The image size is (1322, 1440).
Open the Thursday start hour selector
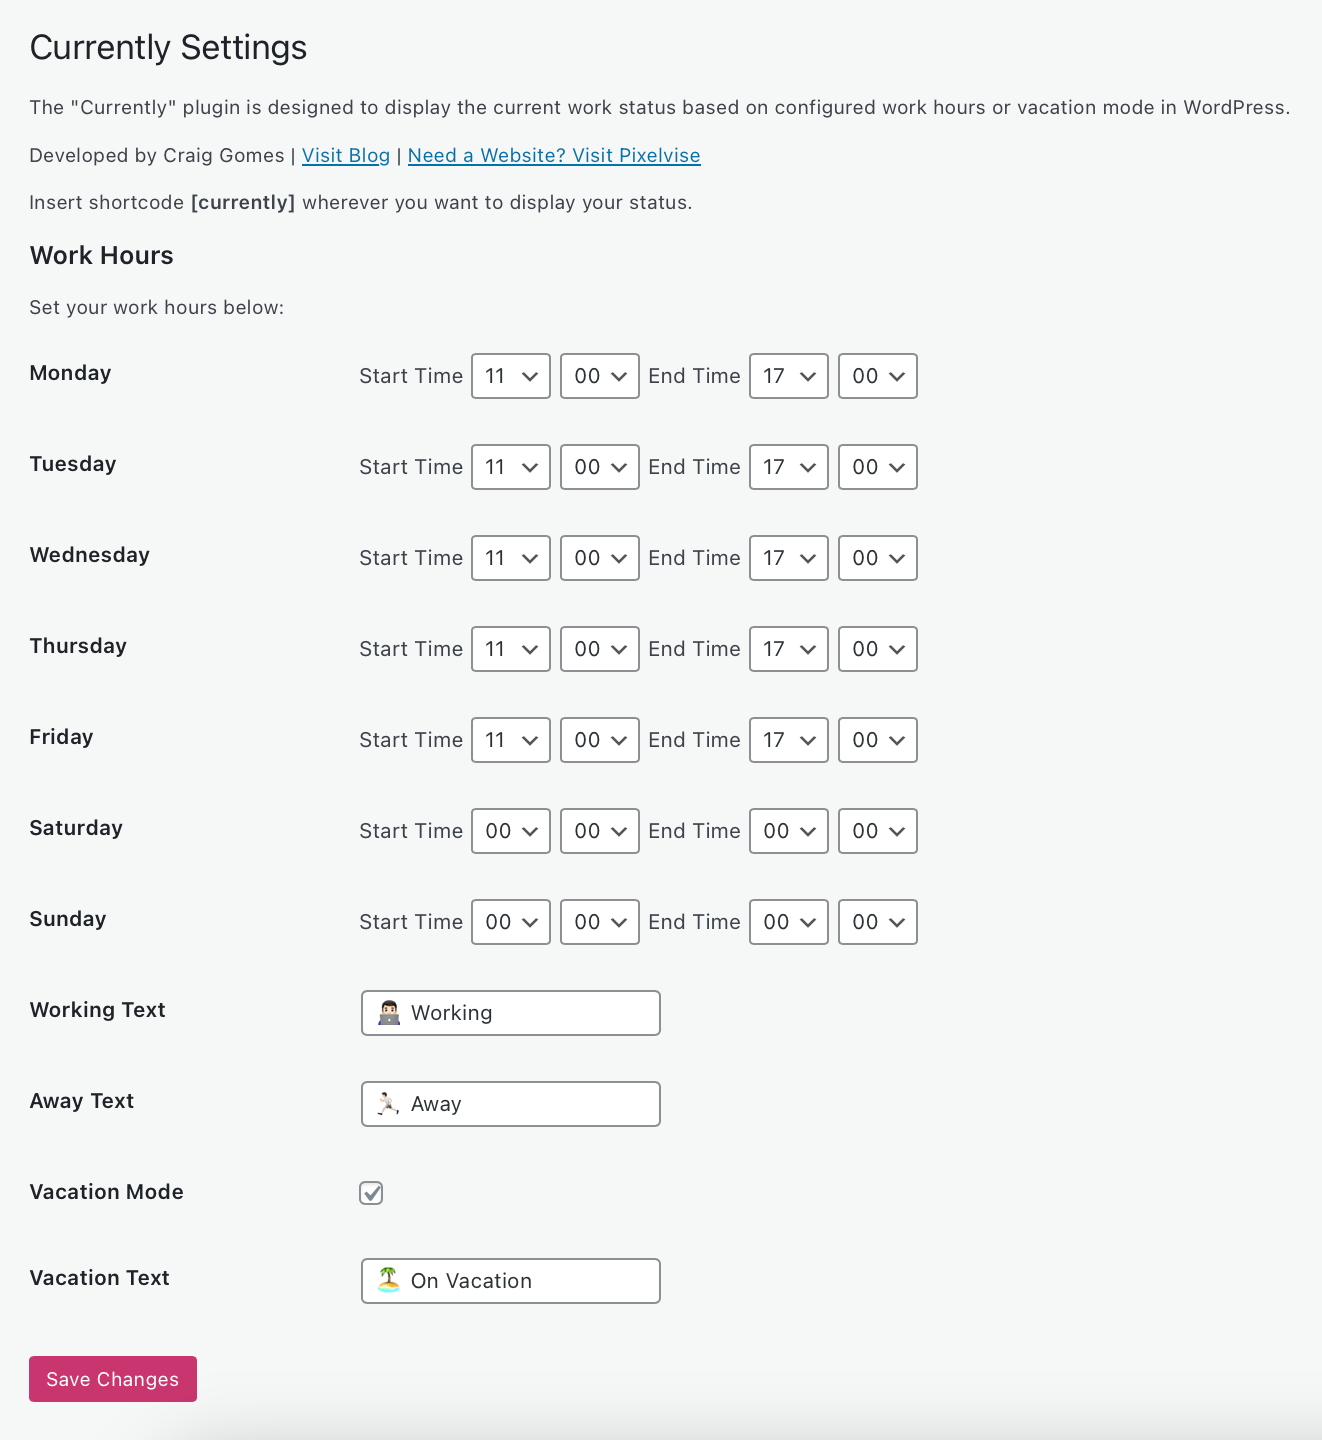510,649
